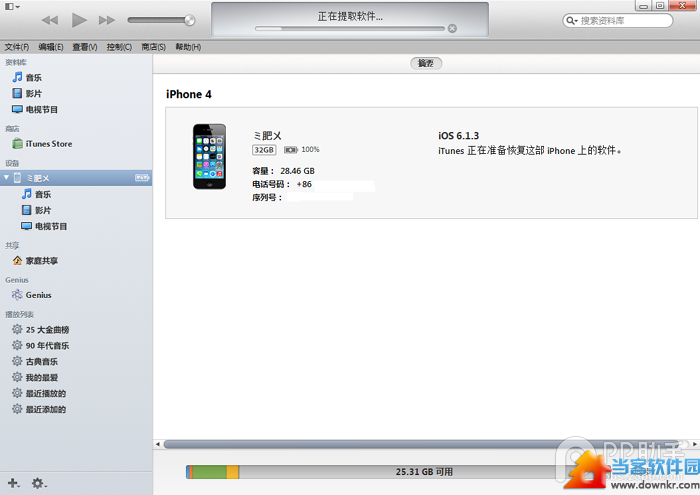The height and width of the screenshot is (495, 700).
Task: Select the ミ肥乂 device phone icon
Action: (x=17, y=178)
